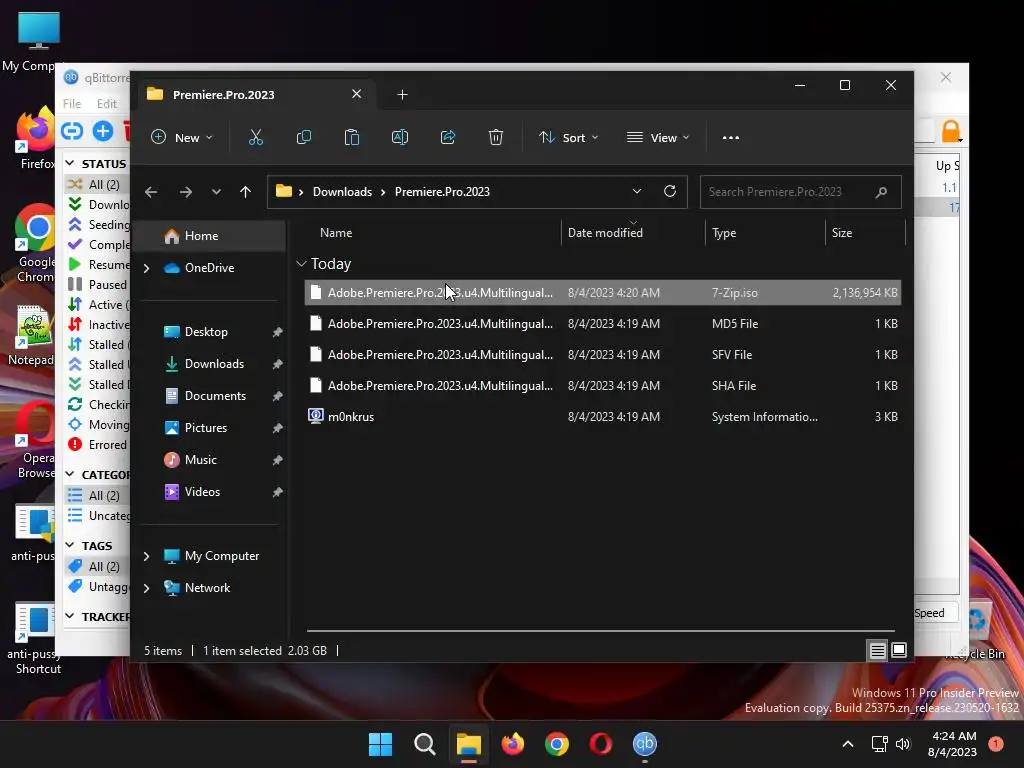Open Windows taskbar search

click(424, 744)
